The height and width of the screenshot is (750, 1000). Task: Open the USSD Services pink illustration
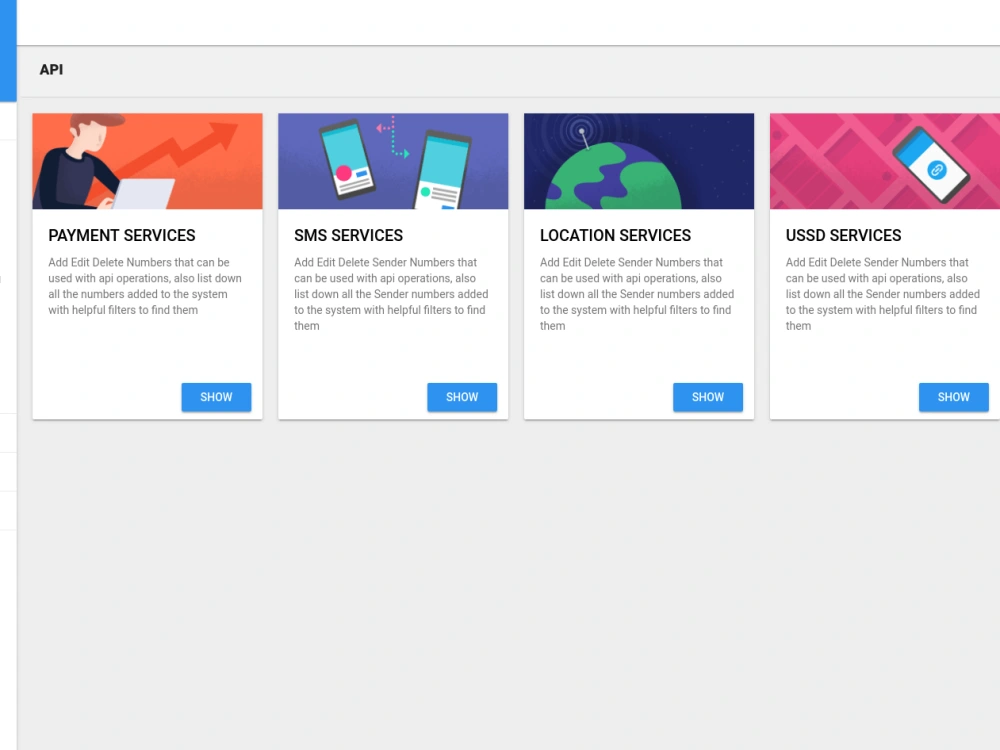[885, 161]
